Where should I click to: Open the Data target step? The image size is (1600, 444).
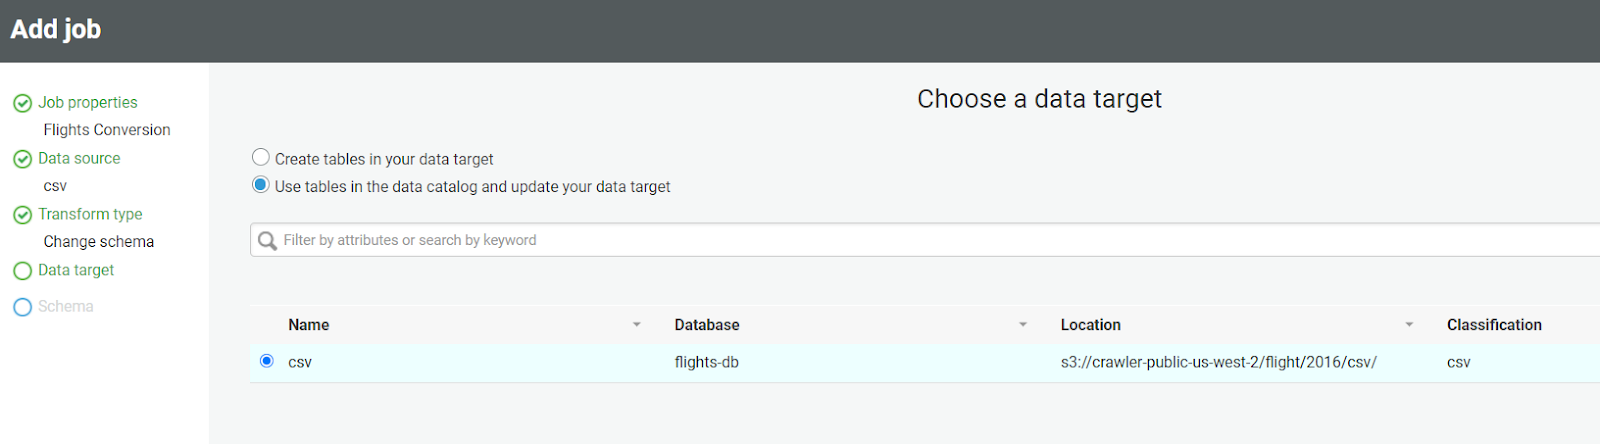pos(76,270)
